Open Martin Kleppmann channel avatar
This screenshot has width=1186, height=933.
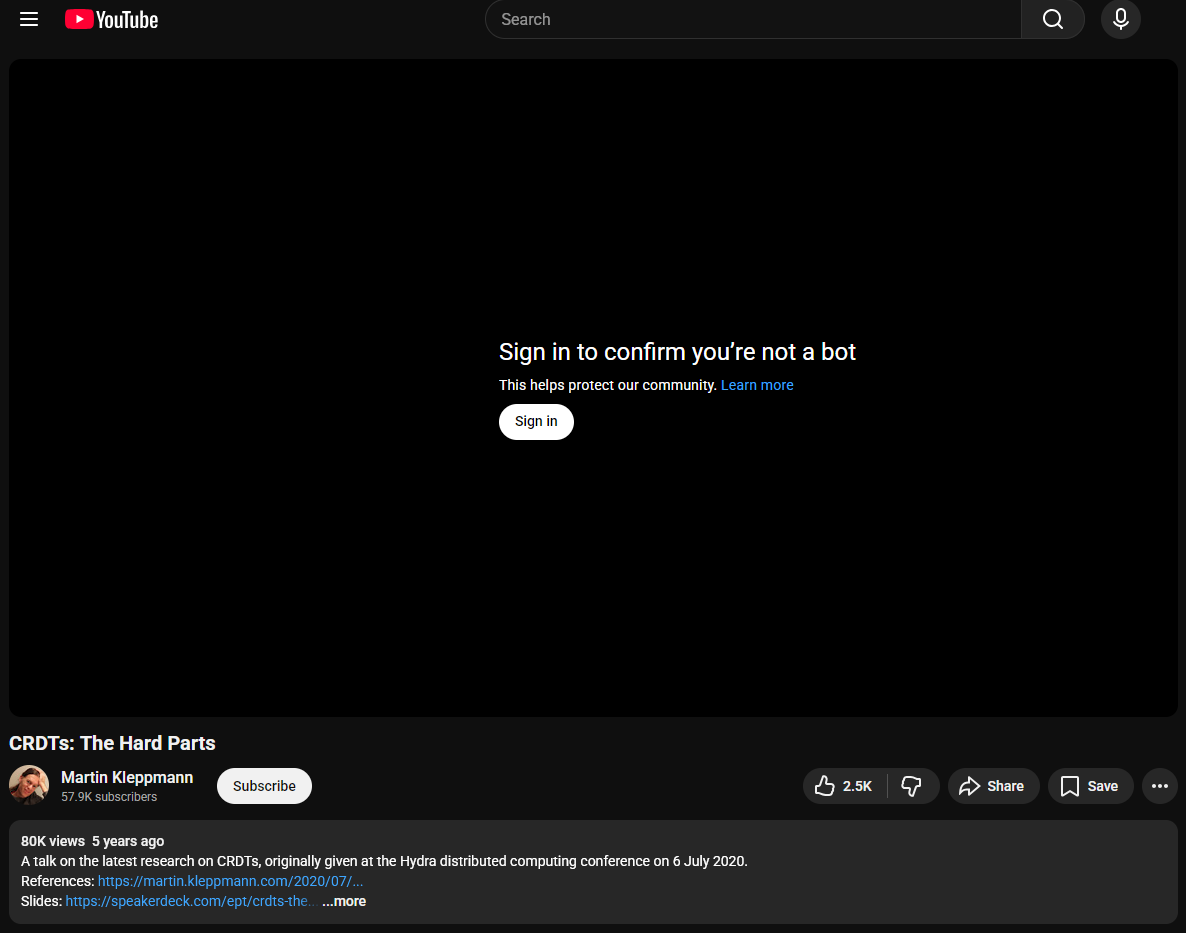point(29,786)
